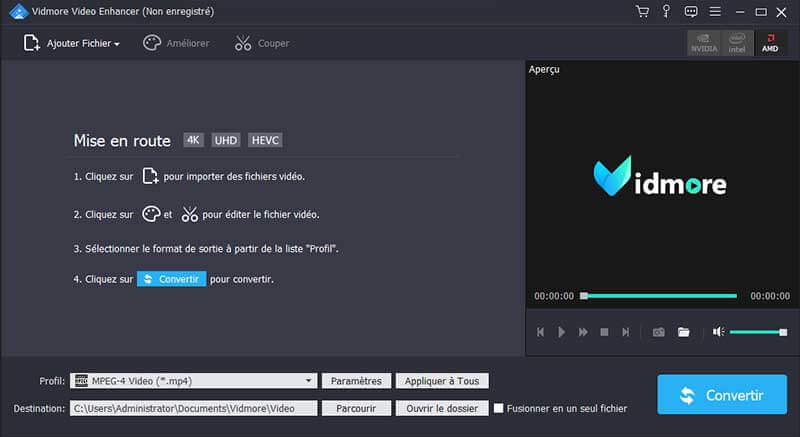The height and width of the screenshot is (437, 800).
Task: Click the Parcourir button
Action: coord(356,408)
